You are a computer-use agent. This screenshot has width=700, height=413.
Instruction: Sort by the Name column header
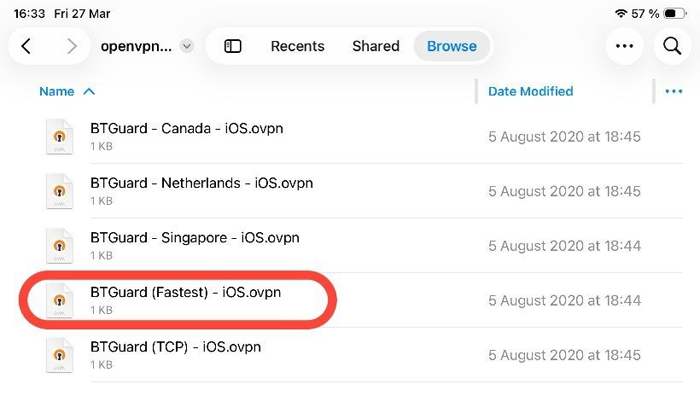57,92
